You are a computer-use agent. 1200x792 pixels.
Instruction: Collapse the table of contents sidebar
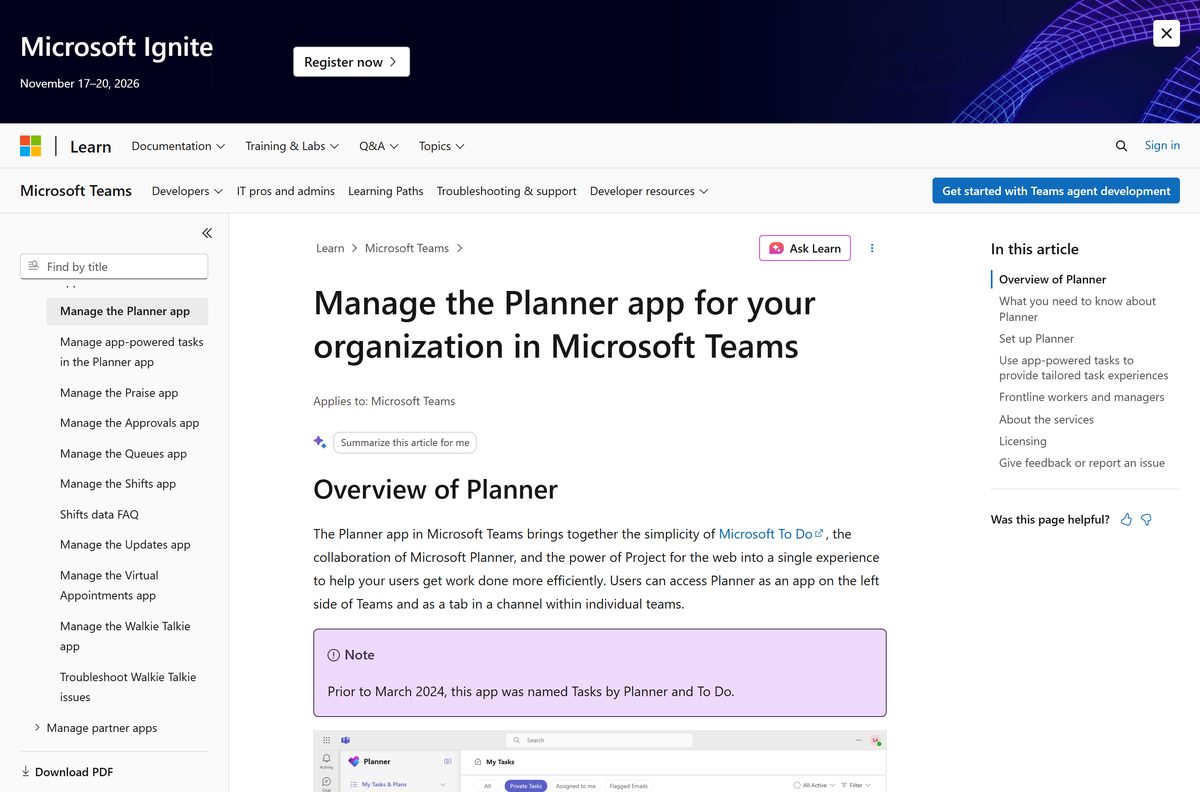207,233
